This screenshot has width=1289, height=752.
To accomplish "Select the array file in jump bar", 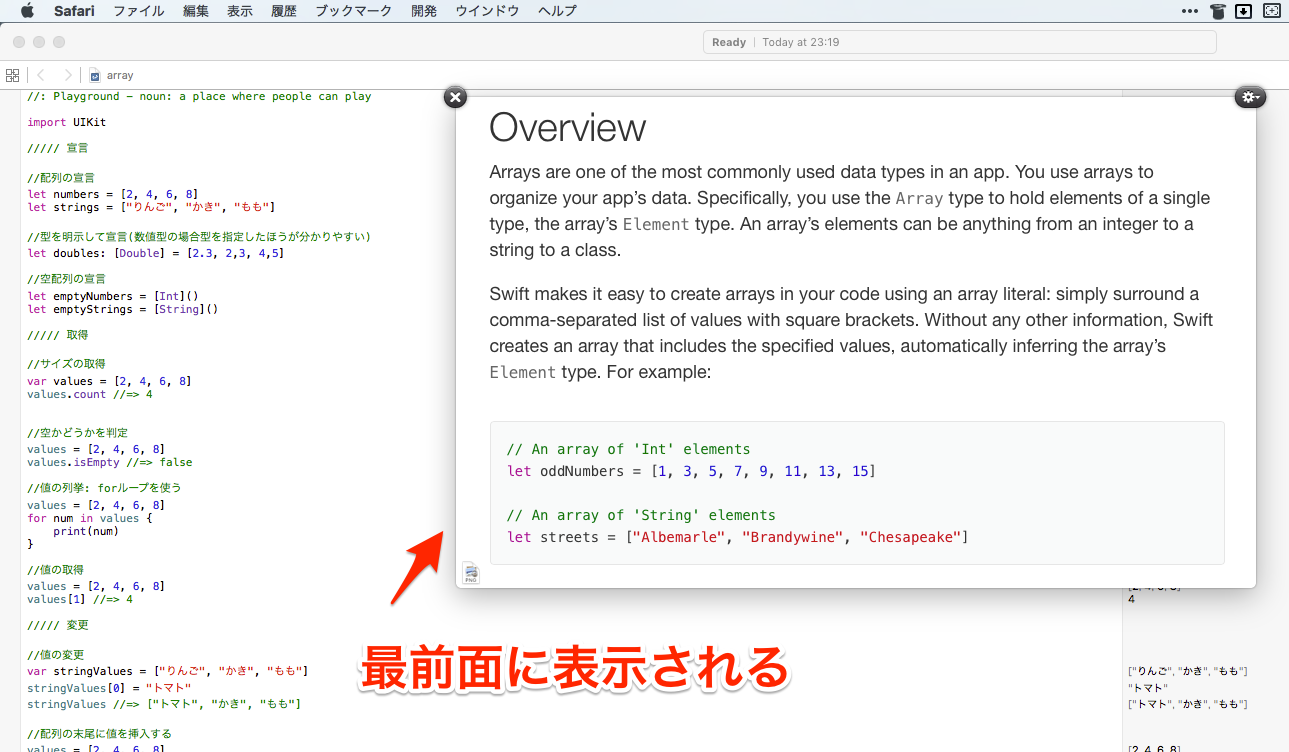I will (120, 75).
